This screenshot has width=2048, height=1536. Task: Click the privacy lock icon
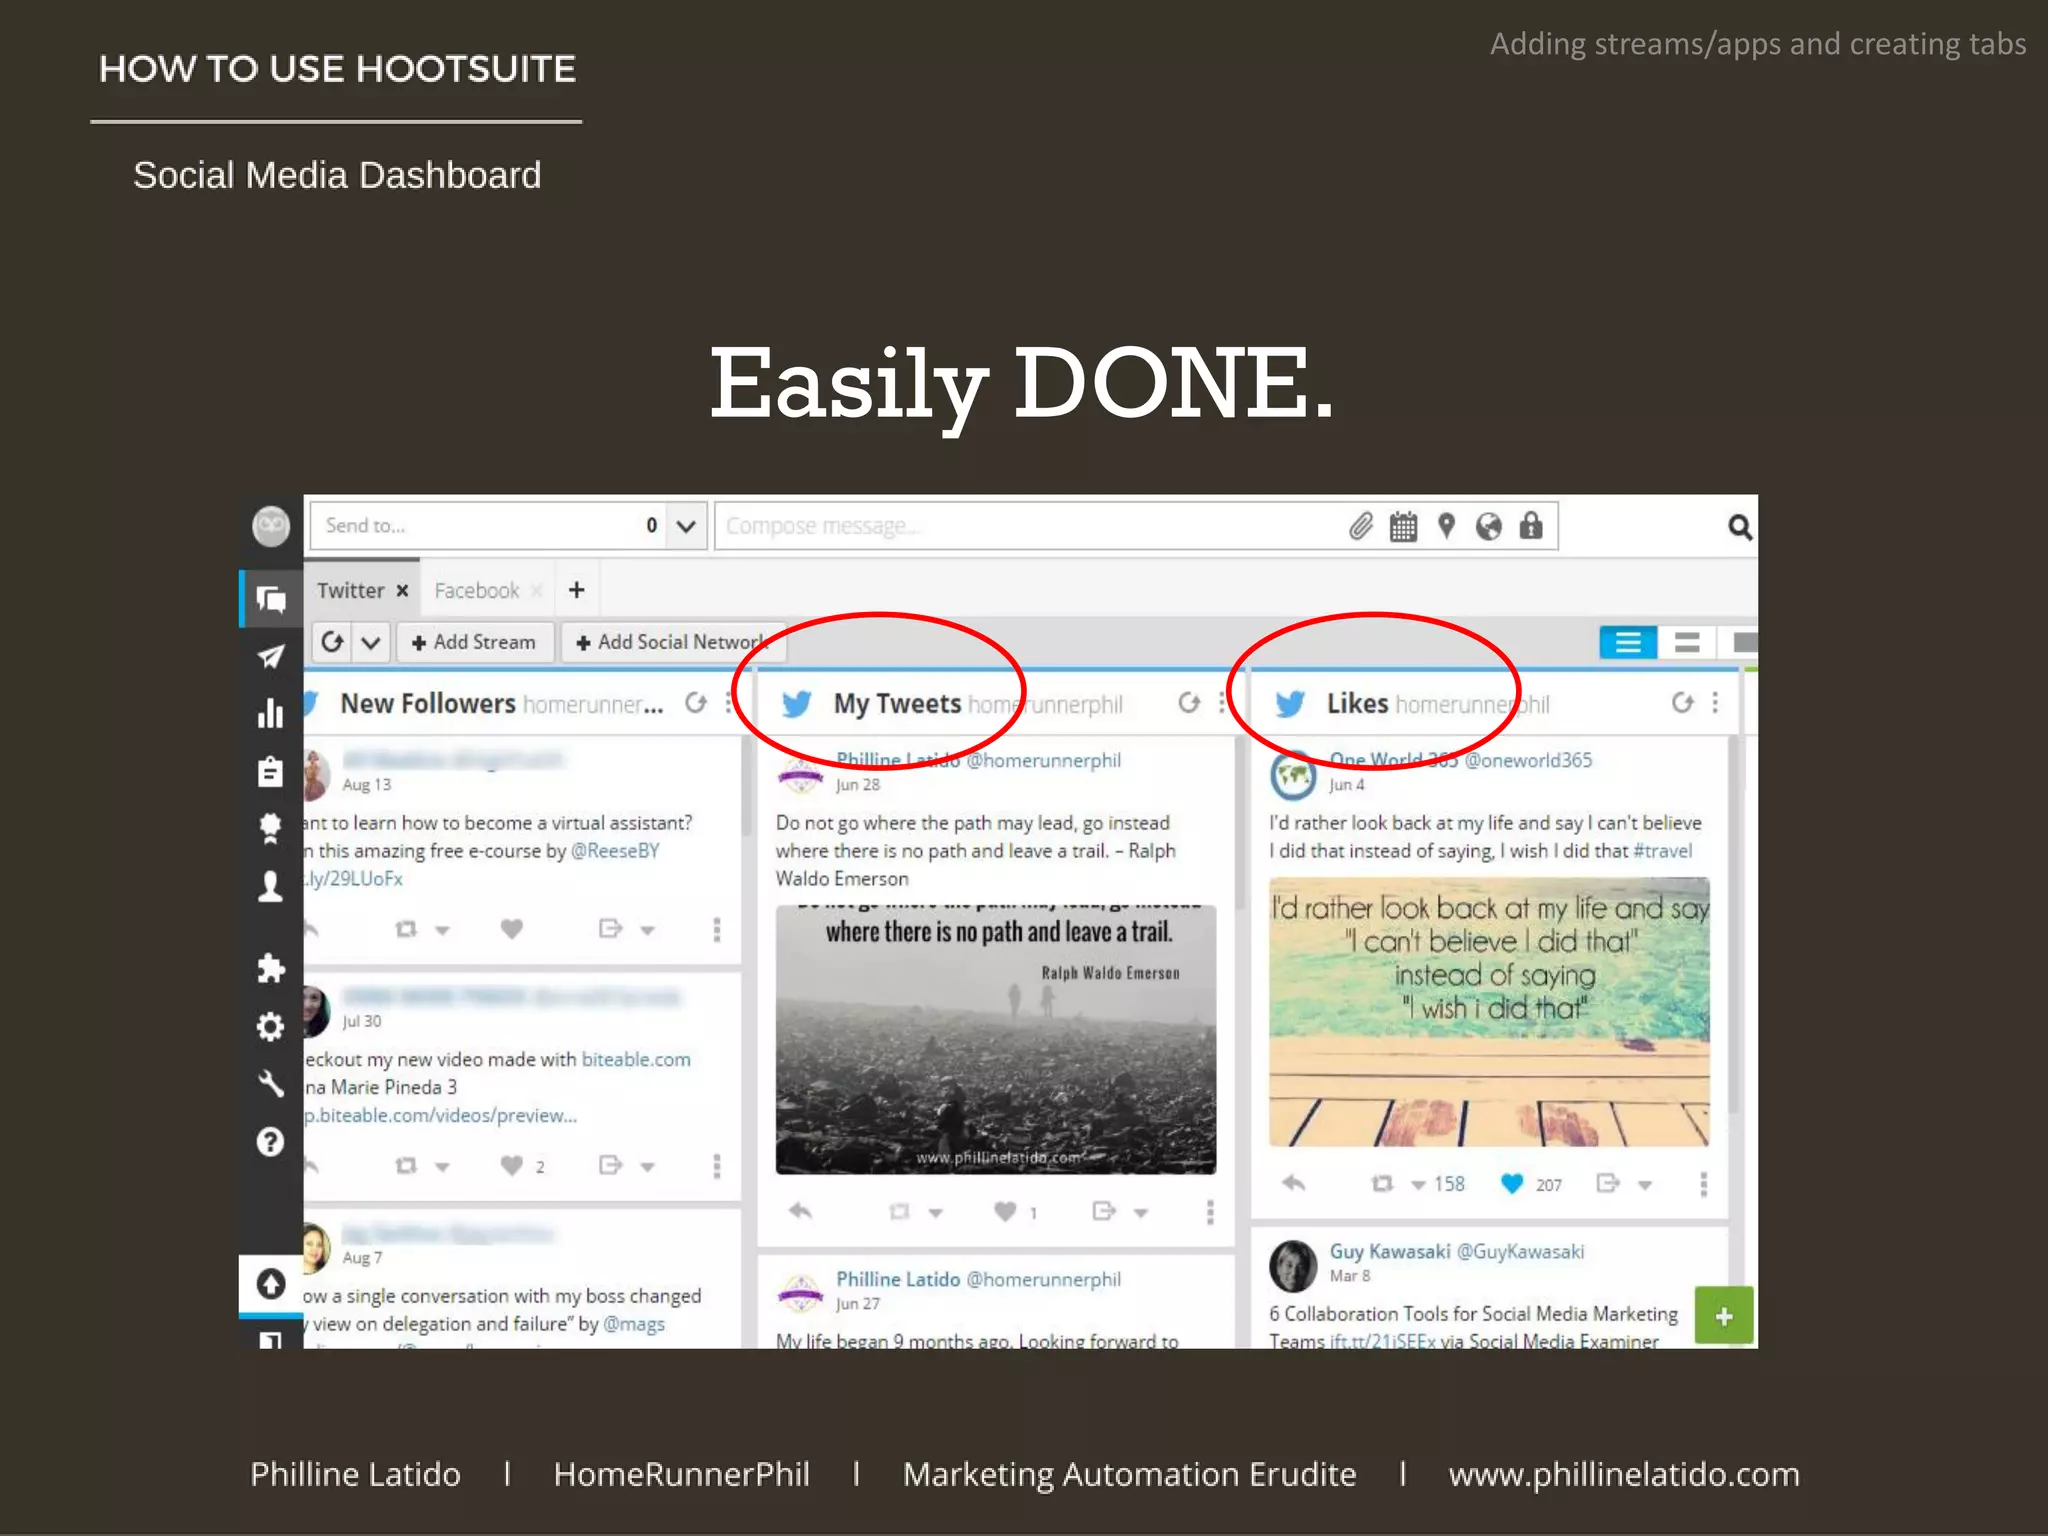pyautogui.click(x=1531, y=526)
